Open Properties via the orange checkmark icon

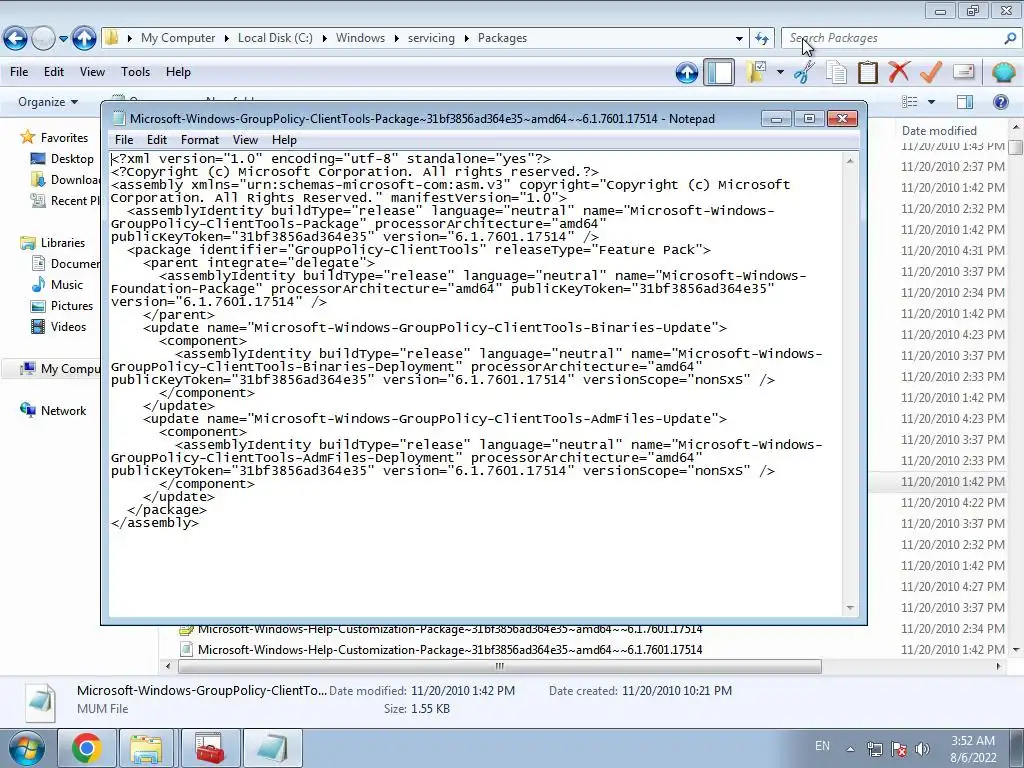tap(931, 72)
